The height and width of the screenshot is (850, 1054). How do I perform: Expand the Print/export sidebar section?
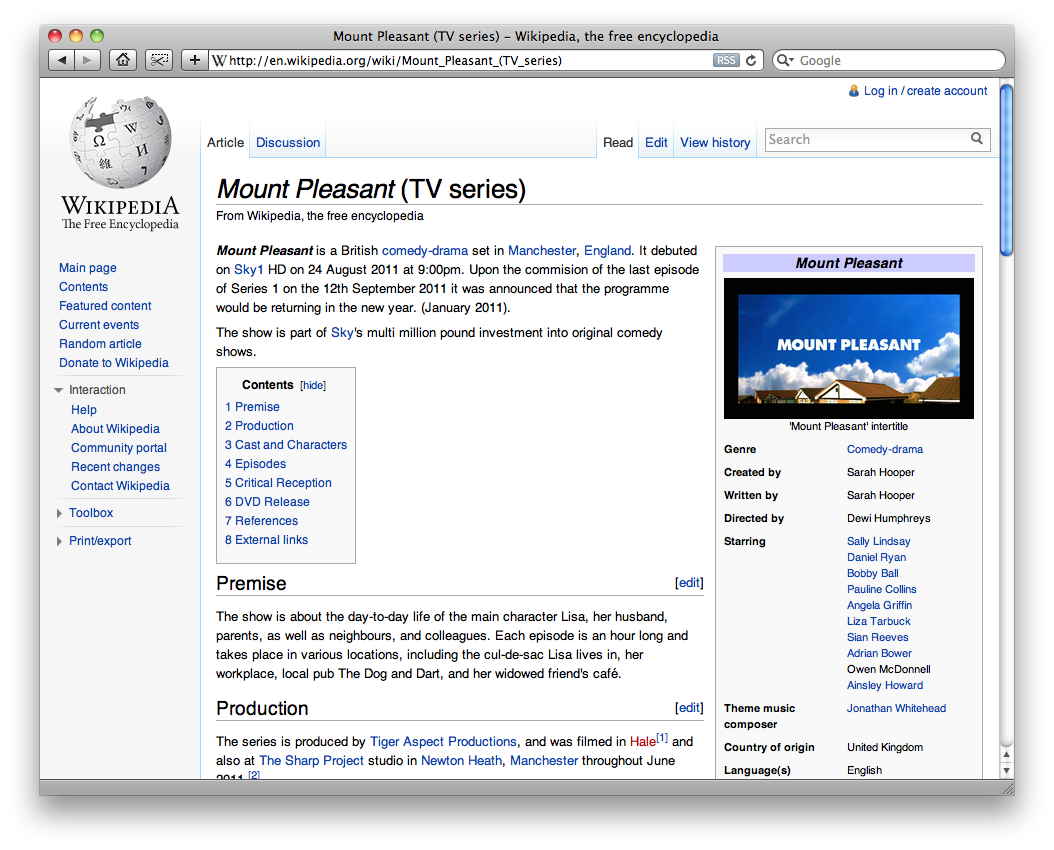pos(59,542)
